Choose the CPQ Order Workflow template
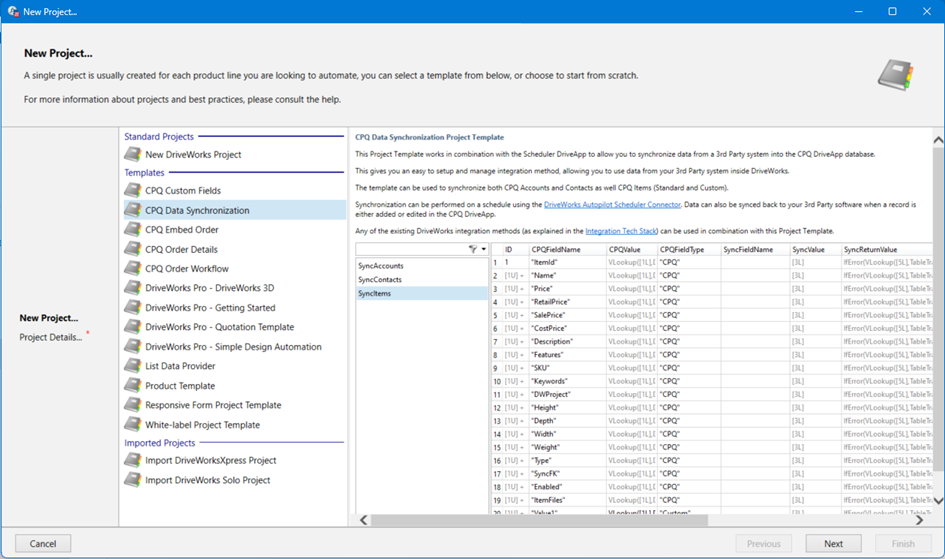The width and height of the screenshot is (945, 559). point(187,269)
